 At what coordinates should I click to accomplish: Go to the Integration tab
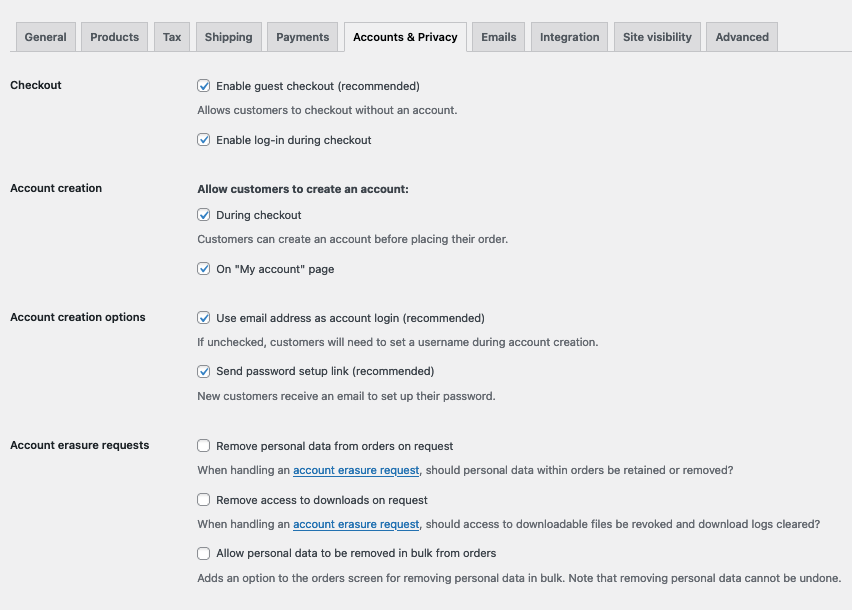[569, 36]
